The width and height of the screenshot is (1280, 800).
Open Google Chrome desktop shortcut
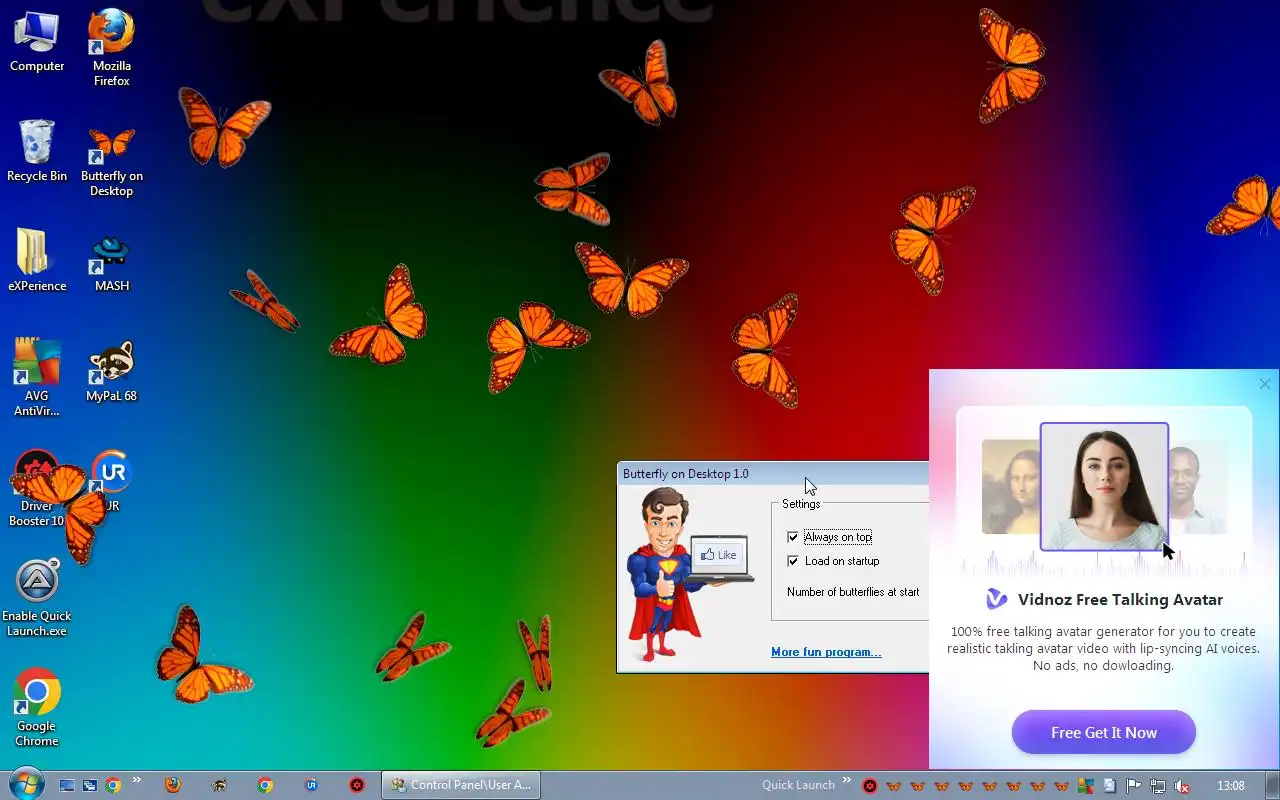pos(37,708)
